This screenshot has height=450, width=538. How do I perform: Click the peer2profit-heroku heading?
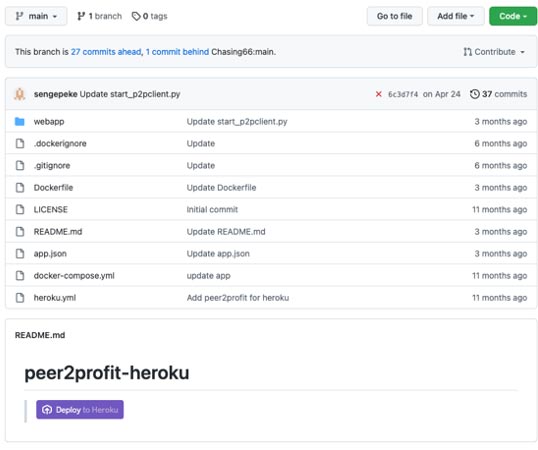click(107, 372)
